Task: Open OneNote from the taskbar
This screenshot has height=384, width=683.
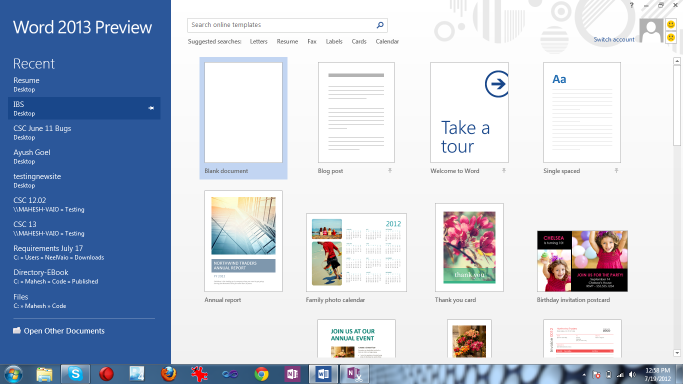Action: [292, 374]
